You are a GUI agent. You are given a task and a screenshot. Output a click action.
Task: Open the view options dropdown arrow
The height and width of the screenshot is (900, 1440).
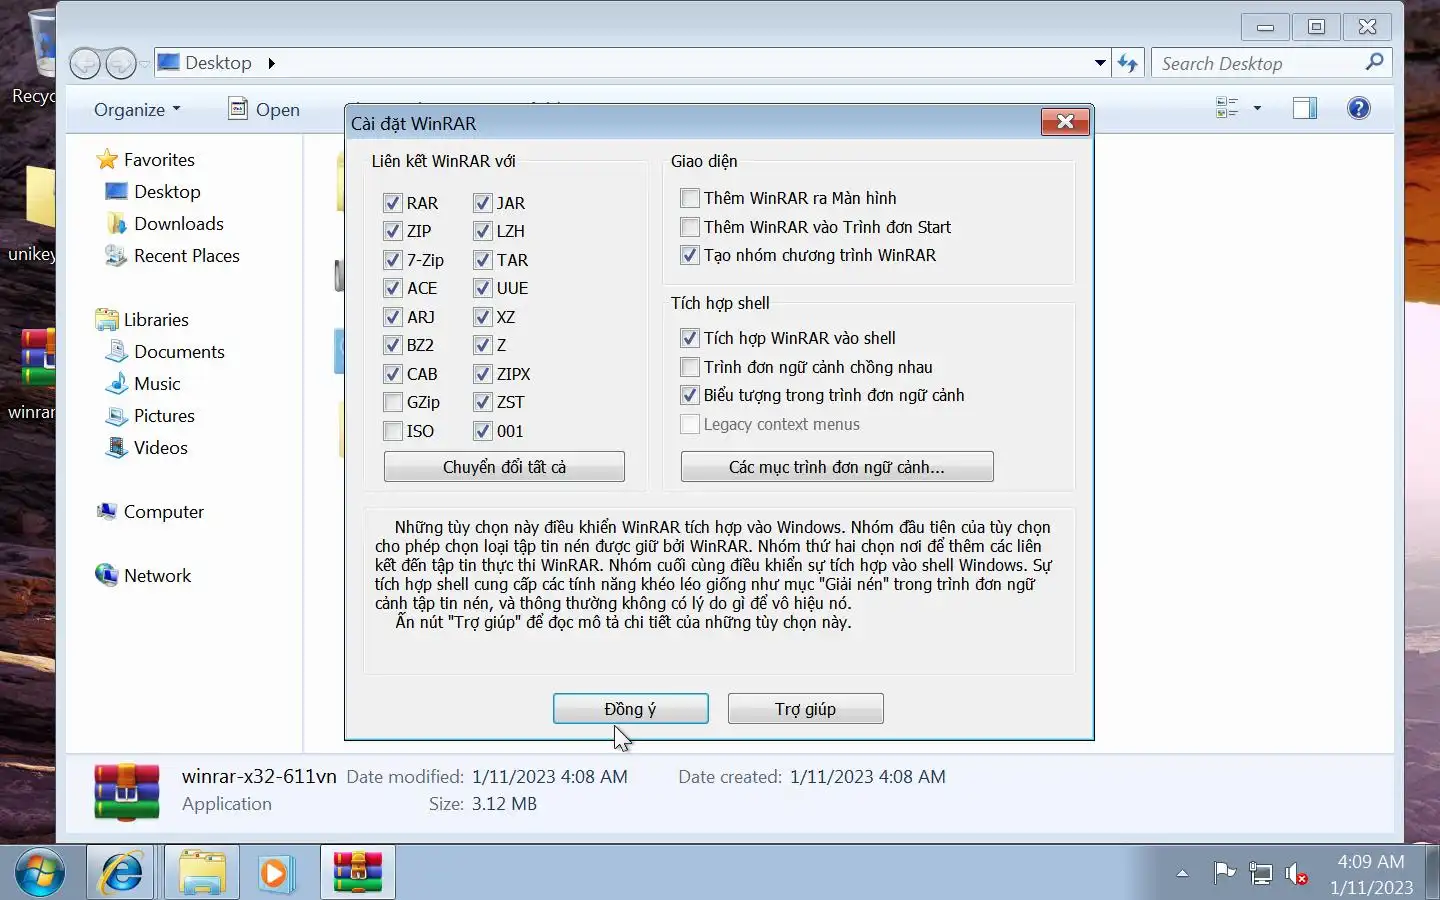1257,108
